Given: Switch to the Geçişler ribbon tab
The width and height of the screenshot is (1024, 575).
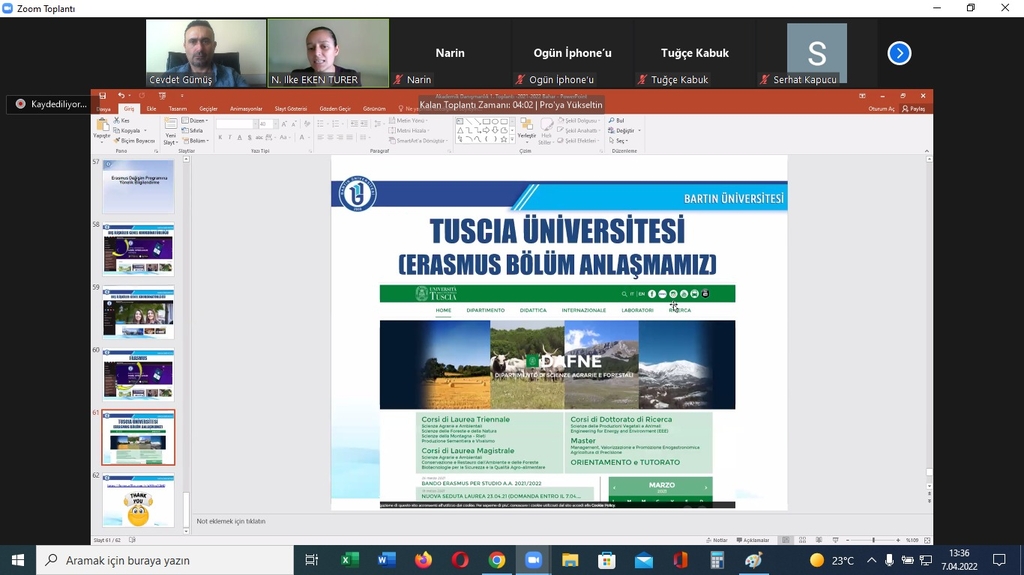Looking at the screenshot, I should point(208,108).
